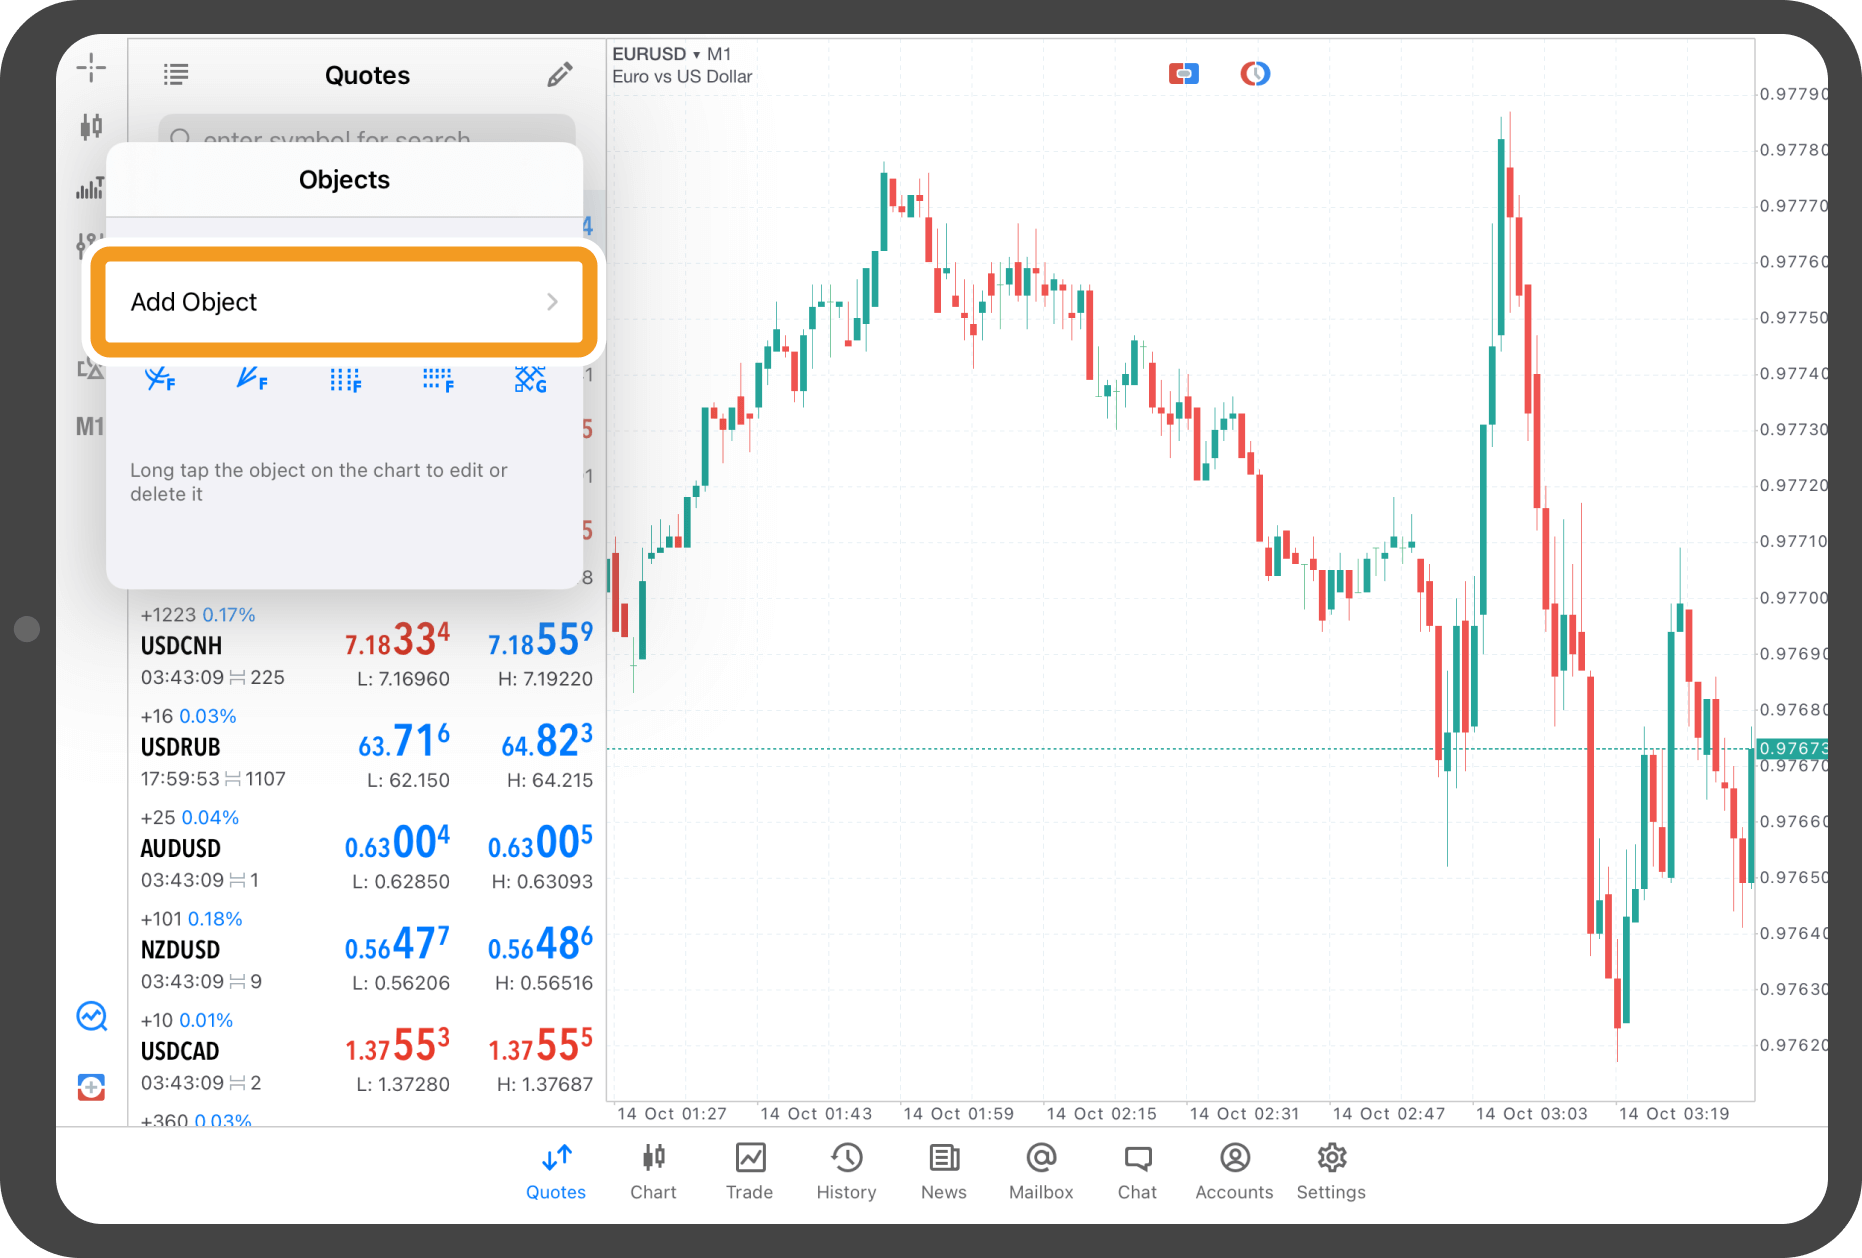This screenshot has height=1258, width=1862.
Task: Open the M1 timeframe selector in sidebar
Action: 90,427
